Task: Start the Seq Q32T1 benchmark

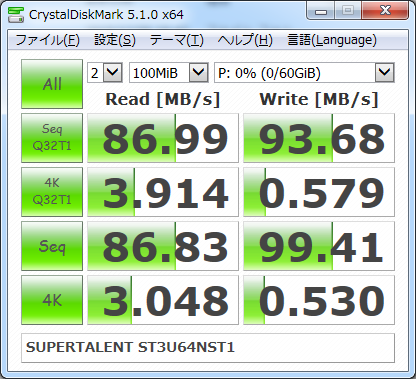Action: point(52,138)
